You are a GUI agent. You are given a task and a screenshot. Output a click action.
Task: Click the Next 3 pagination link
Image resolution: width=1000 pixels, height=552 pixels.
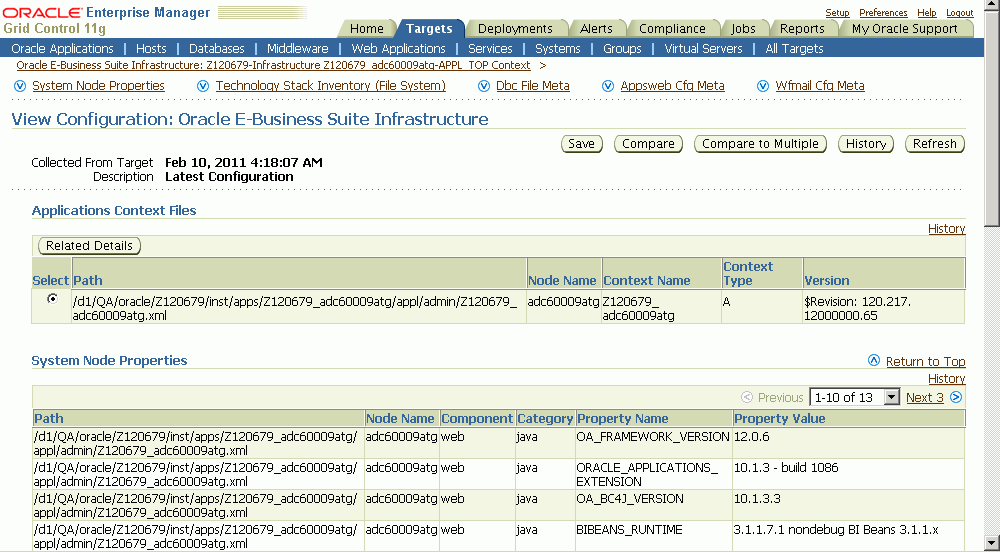pyautogui.click(x=925, y=397)
